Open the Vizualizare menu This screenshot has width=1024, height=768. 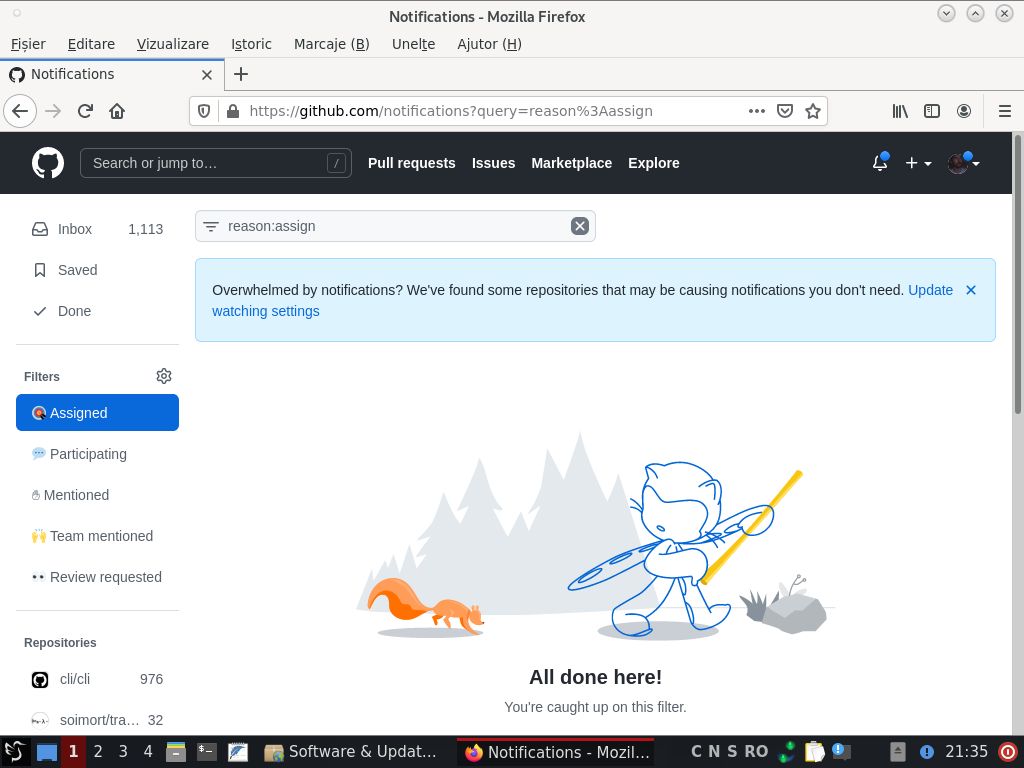(173, 44)
